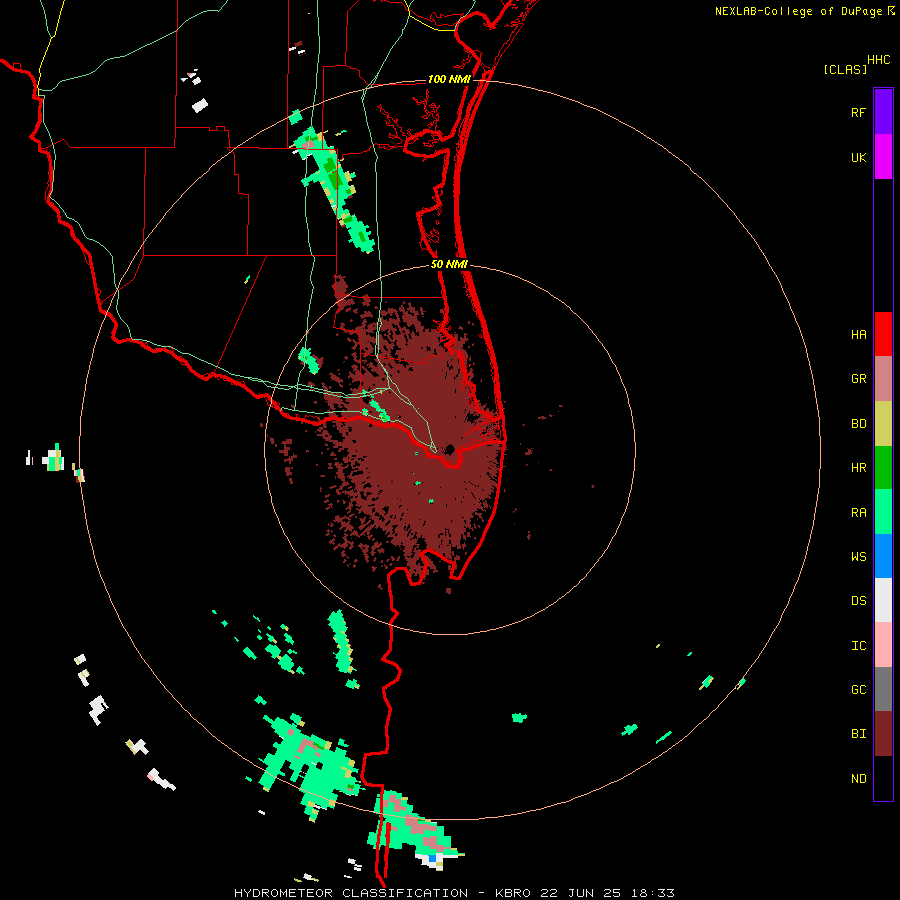900x900 pixels.
Task: Click the RA light green legend swatch
Action: [883, 512]
